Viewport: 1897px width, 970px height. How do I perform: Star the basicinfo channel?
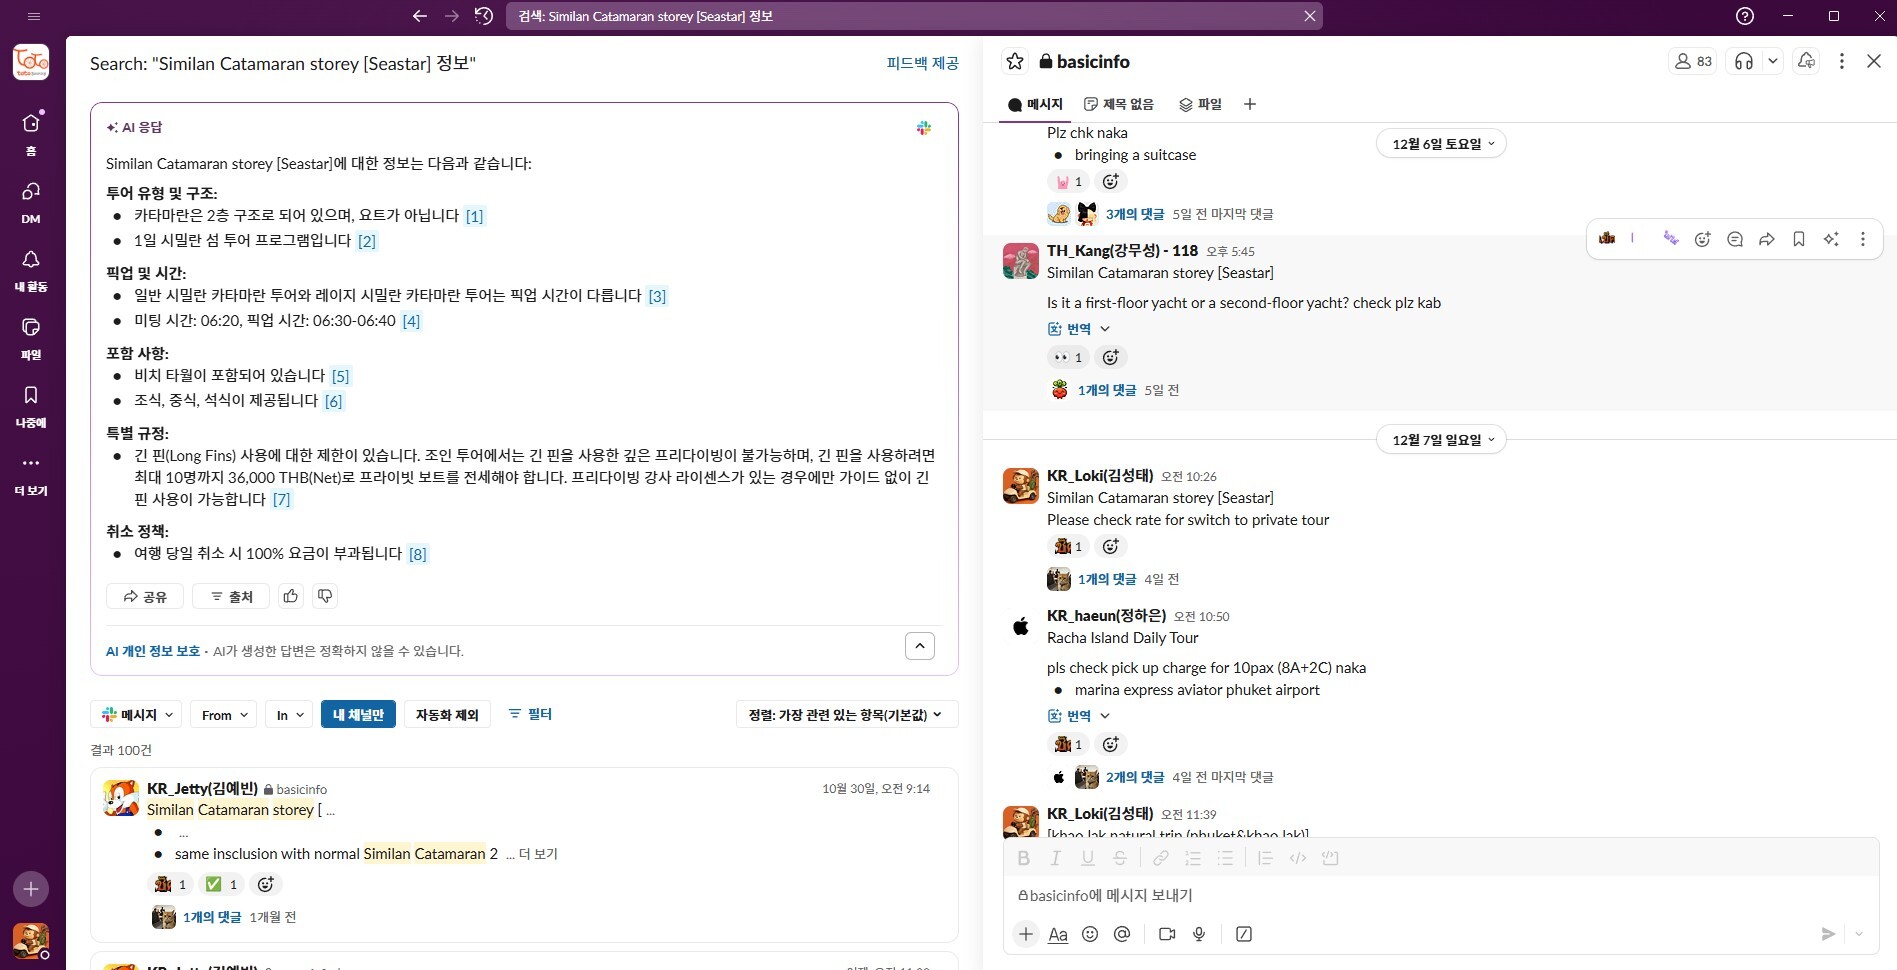[1015, 62]
